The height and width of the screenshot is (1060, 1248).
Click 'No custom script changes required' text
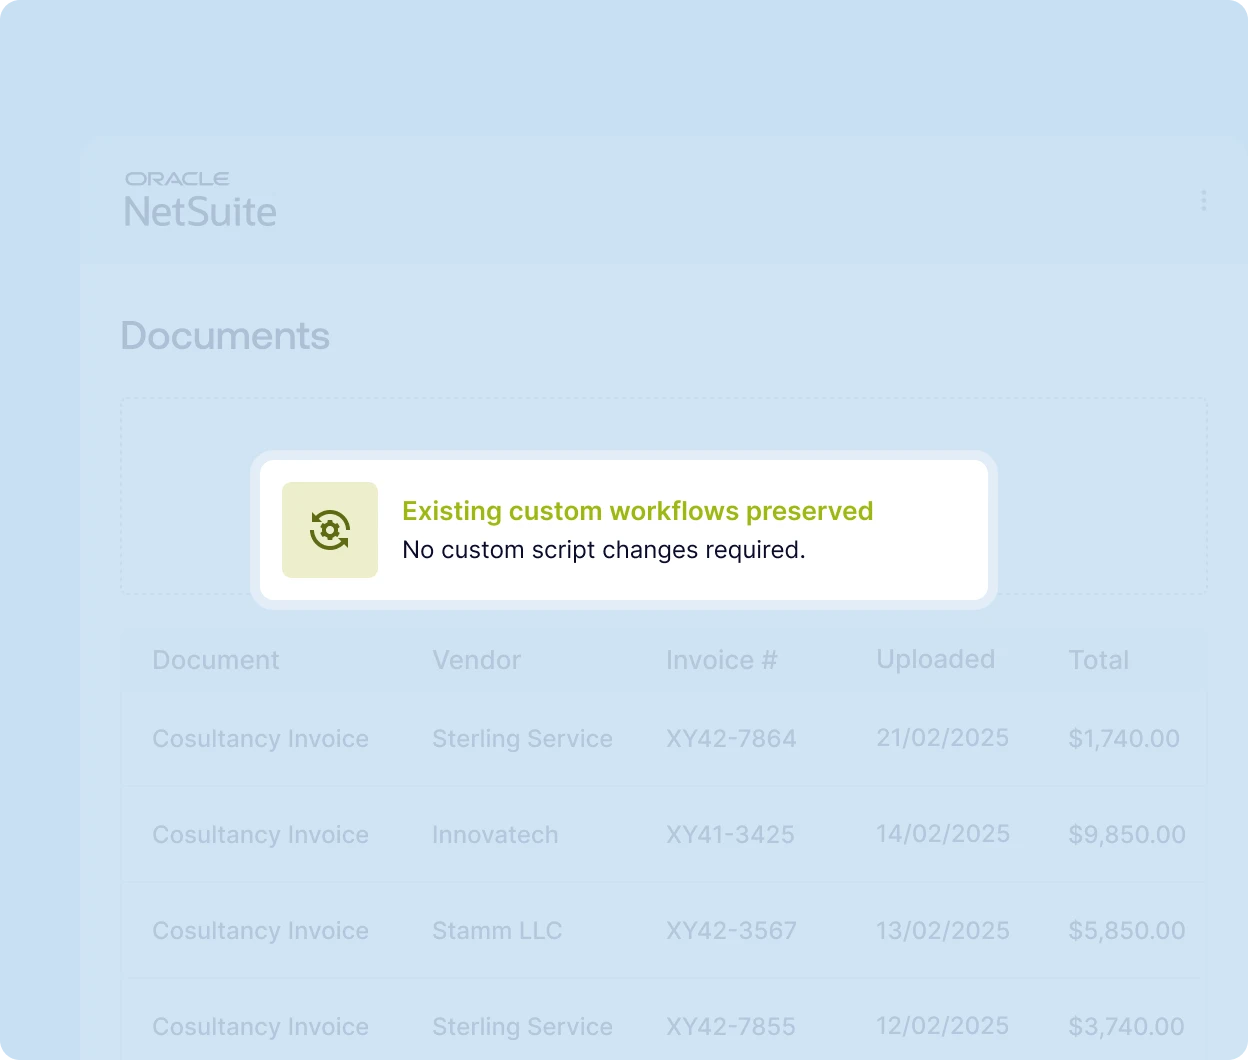pos(603,550)
